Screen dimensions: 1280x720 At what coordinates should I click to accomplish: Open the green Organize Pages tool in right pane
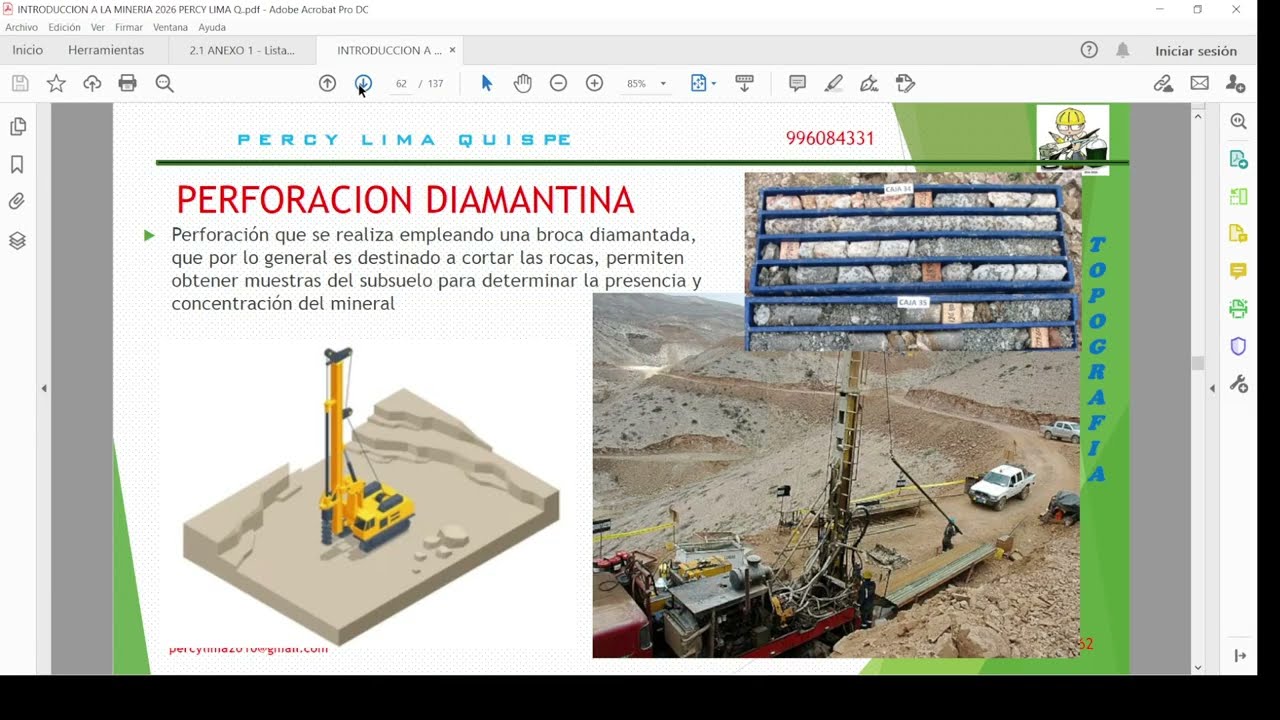coord(1238,197)
